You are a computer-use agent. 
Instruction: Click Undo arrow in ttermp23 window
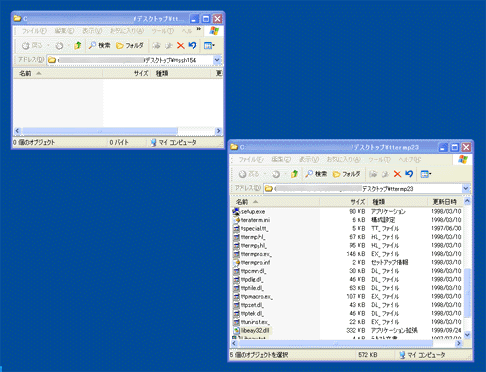coord(409,174)
